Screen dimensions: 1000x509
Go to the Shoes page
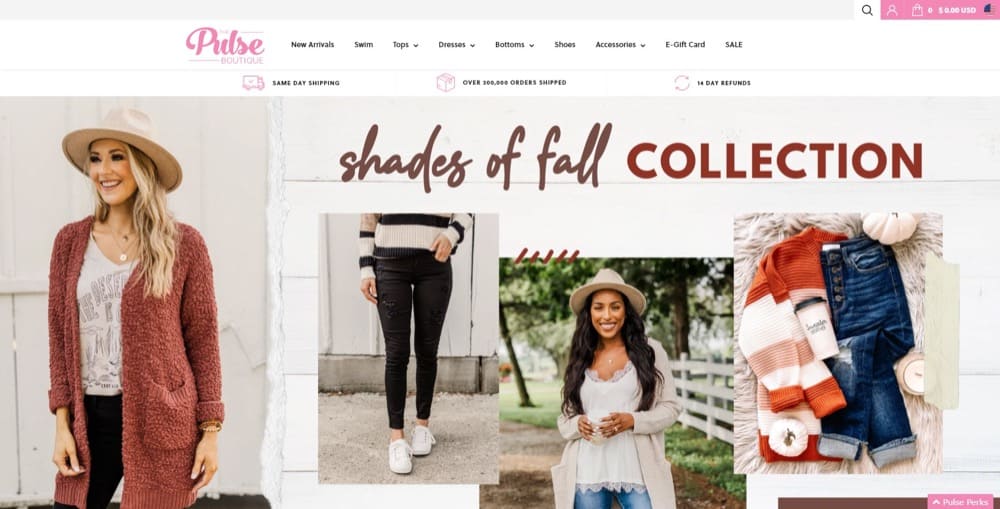coord(564,45)
